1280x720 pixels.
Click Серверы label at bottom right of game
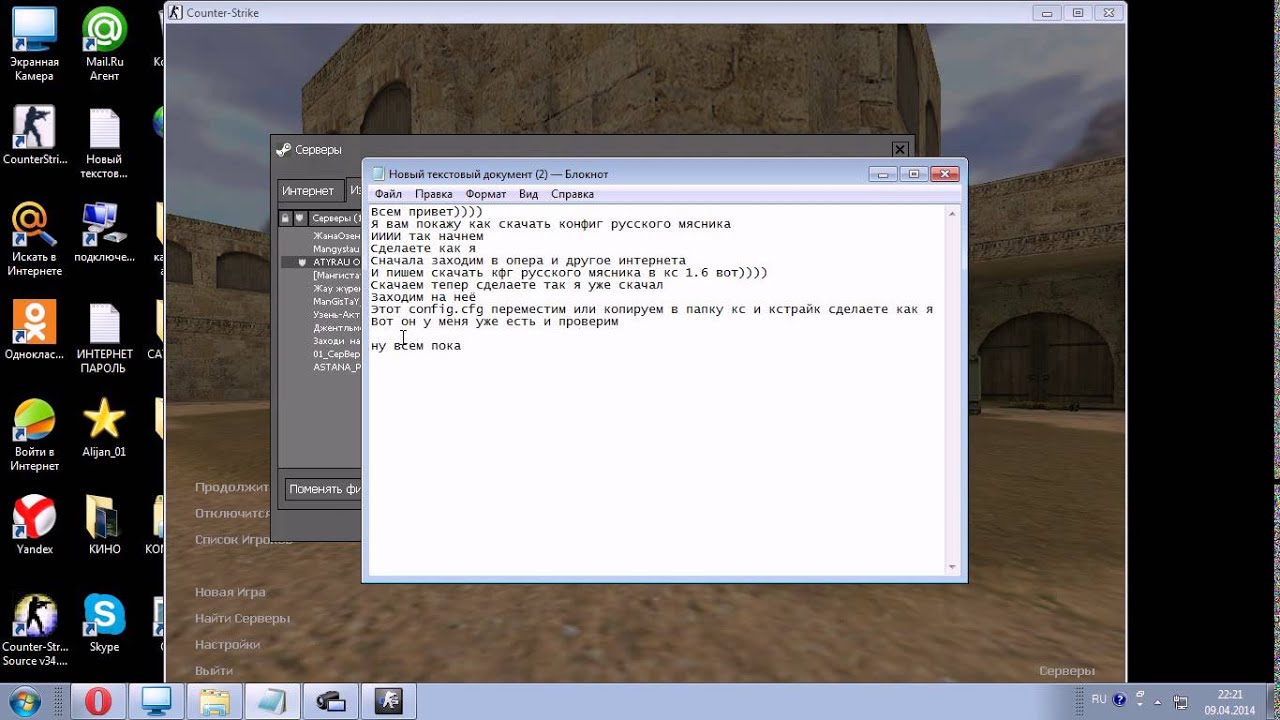1067,670
